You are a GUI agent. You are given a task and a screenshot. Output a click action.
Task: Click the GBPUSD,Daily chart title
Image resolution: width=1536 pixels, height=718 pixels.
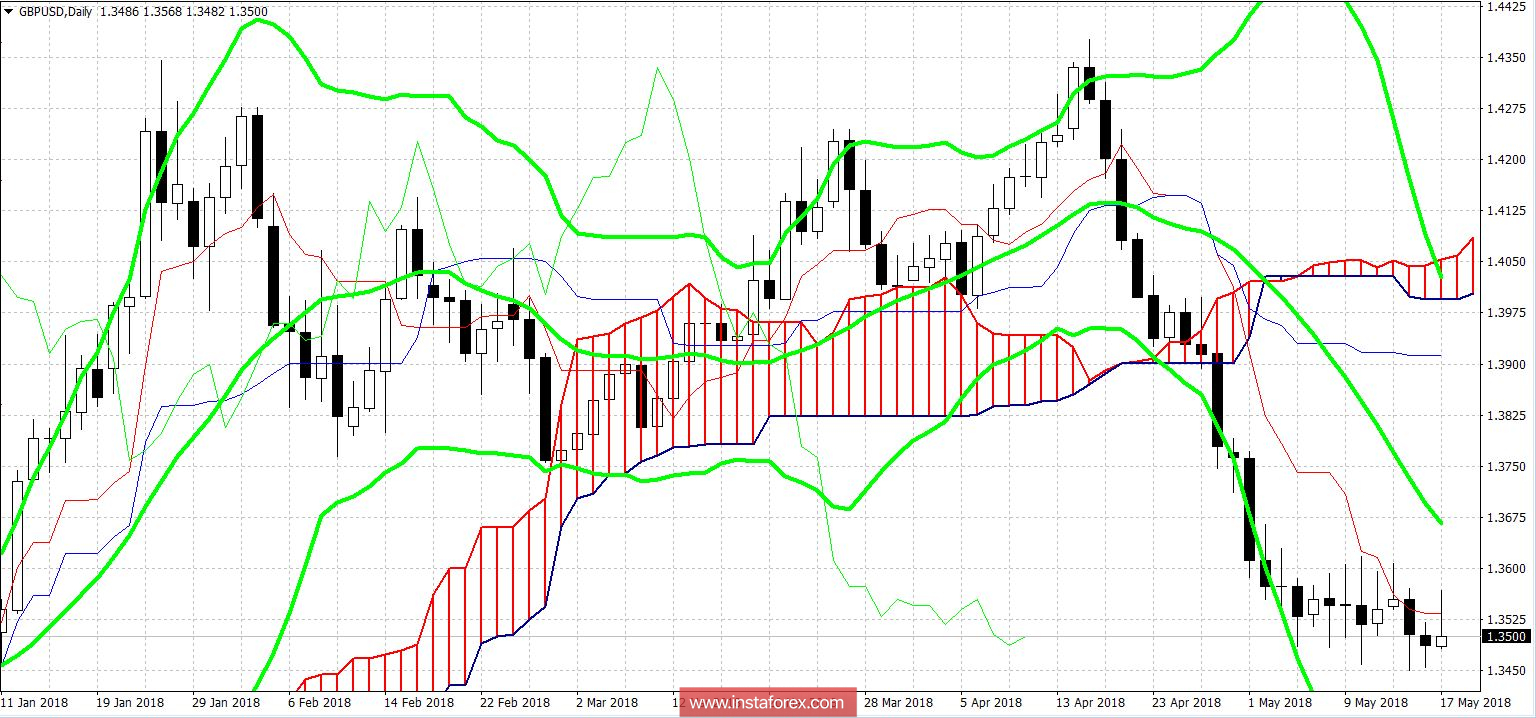(54, 11)
